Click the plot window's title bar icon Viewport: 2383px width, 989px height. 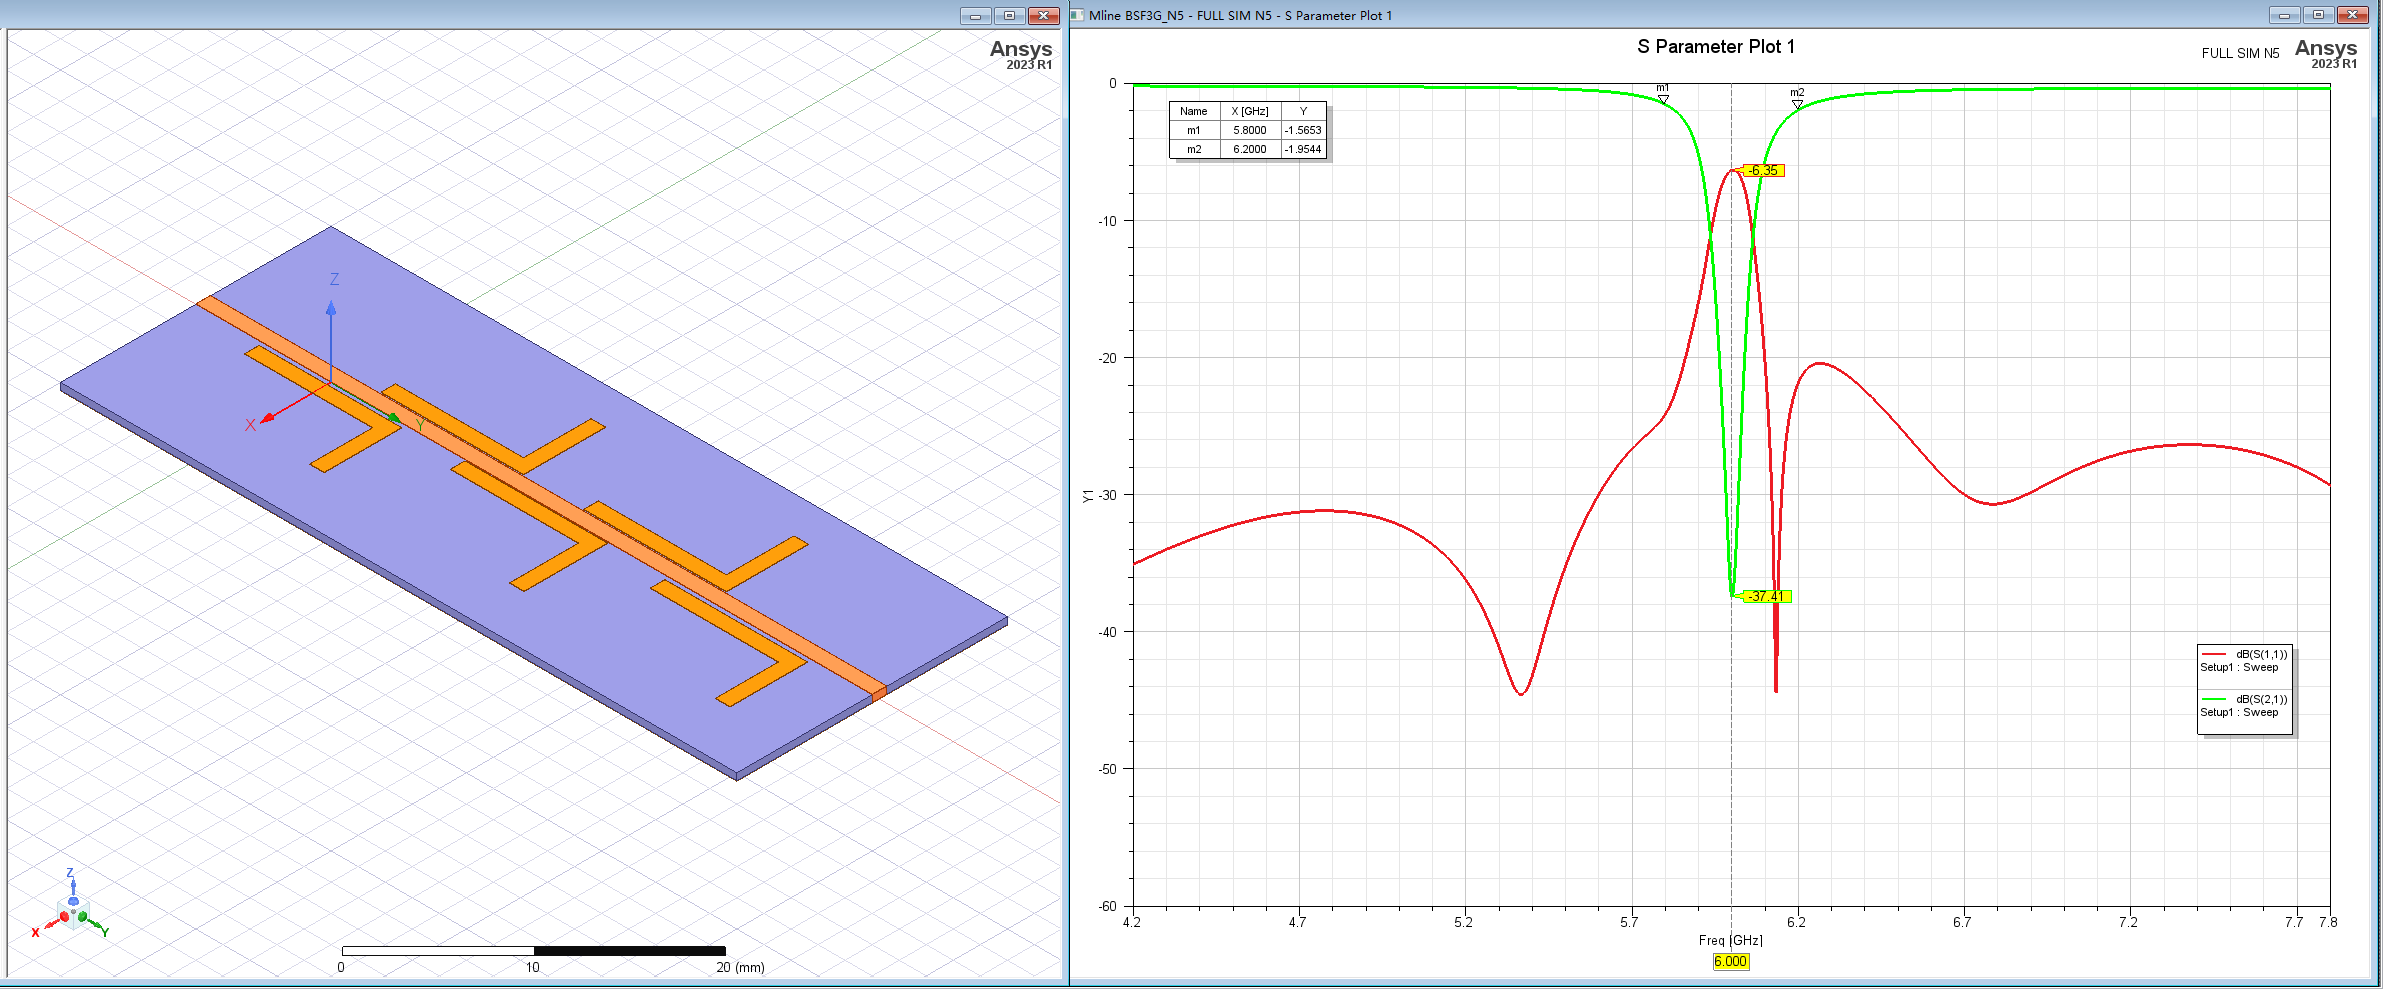pyautogui.click(x=1078, y=15)
